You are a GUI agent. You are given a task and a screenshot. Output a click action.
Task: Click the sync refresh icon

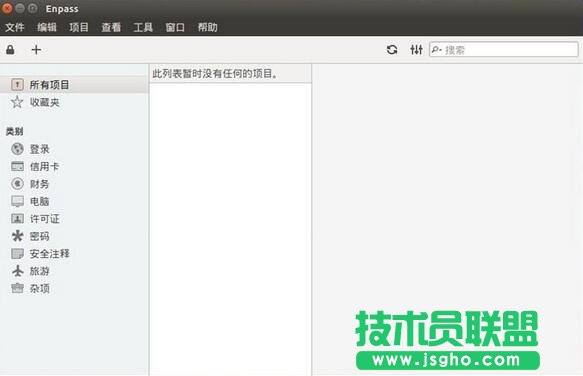coord(392,49)
